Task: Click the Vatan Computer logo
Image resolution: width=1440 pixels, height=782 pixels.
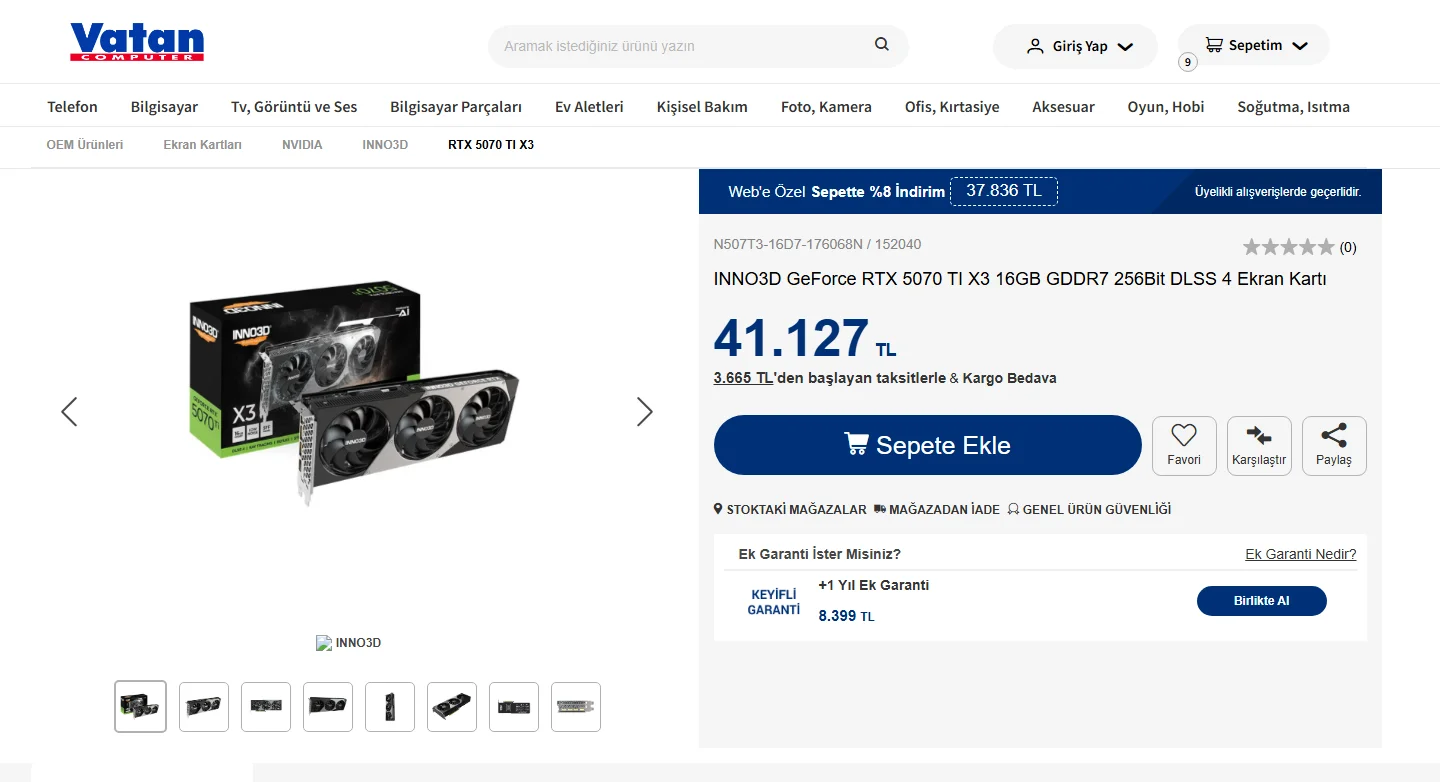Action: (137, 43)
